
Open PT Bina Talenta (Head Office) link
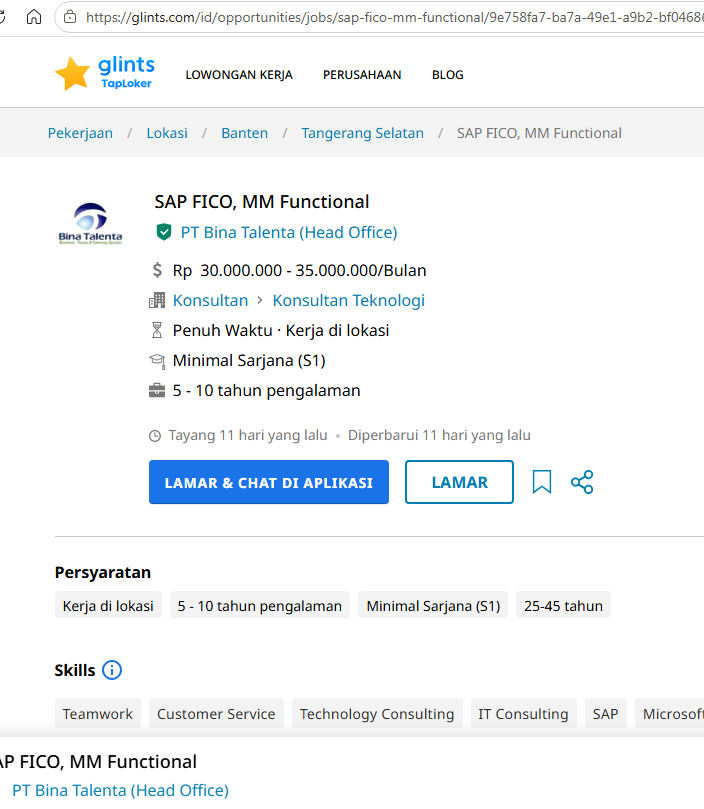pos(289,232)
